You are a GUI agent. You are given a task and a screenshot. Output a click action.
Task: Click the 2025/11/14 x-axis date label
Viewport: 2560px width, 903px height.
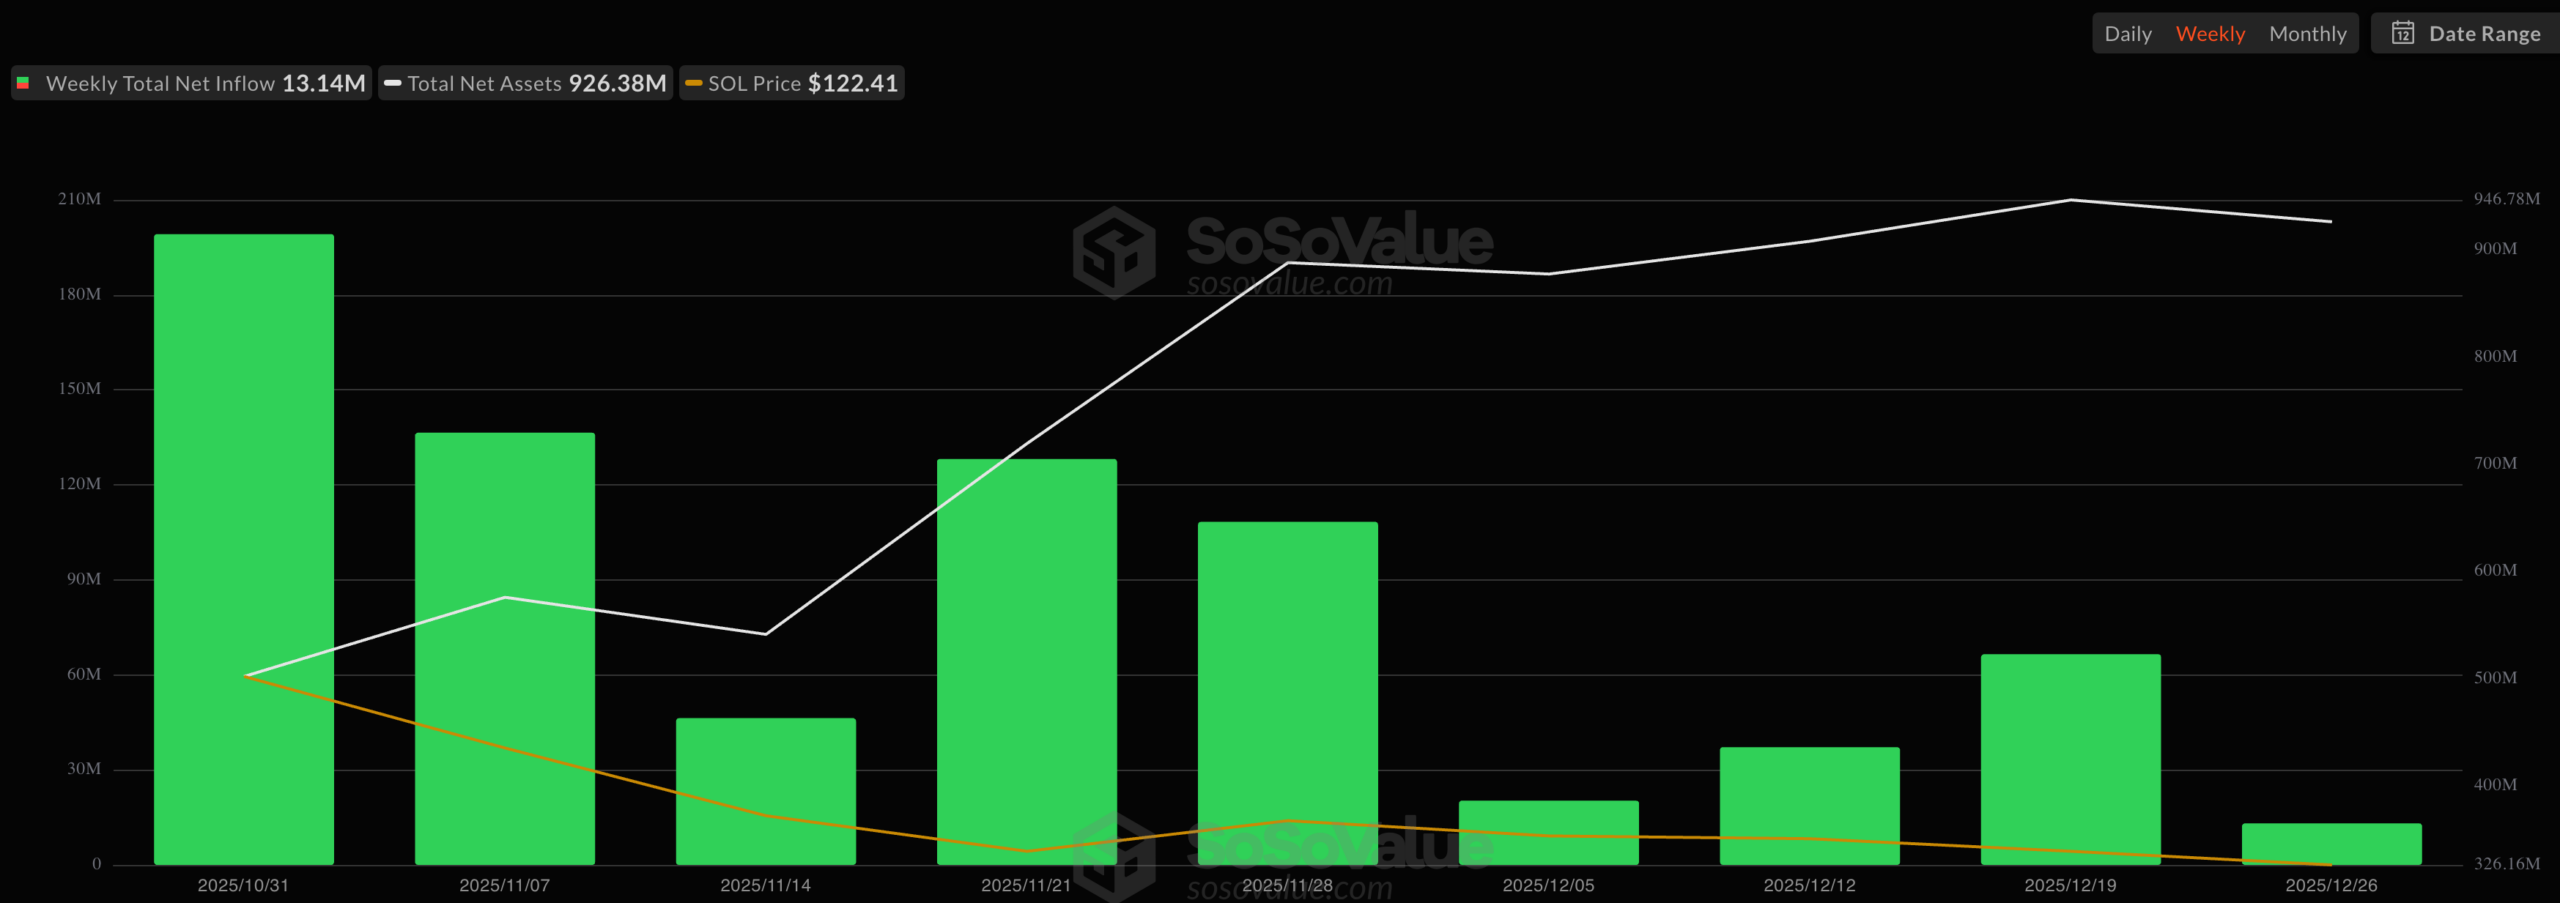tap(766, 885)
